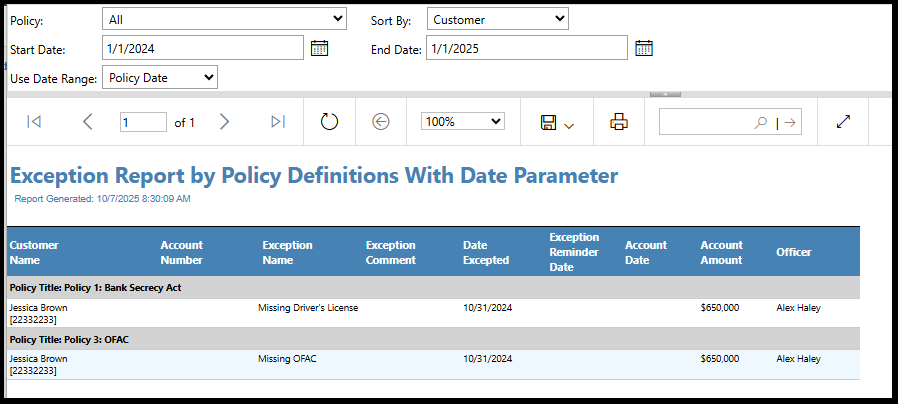
Task: Go to previous report page
Action: 87,122
